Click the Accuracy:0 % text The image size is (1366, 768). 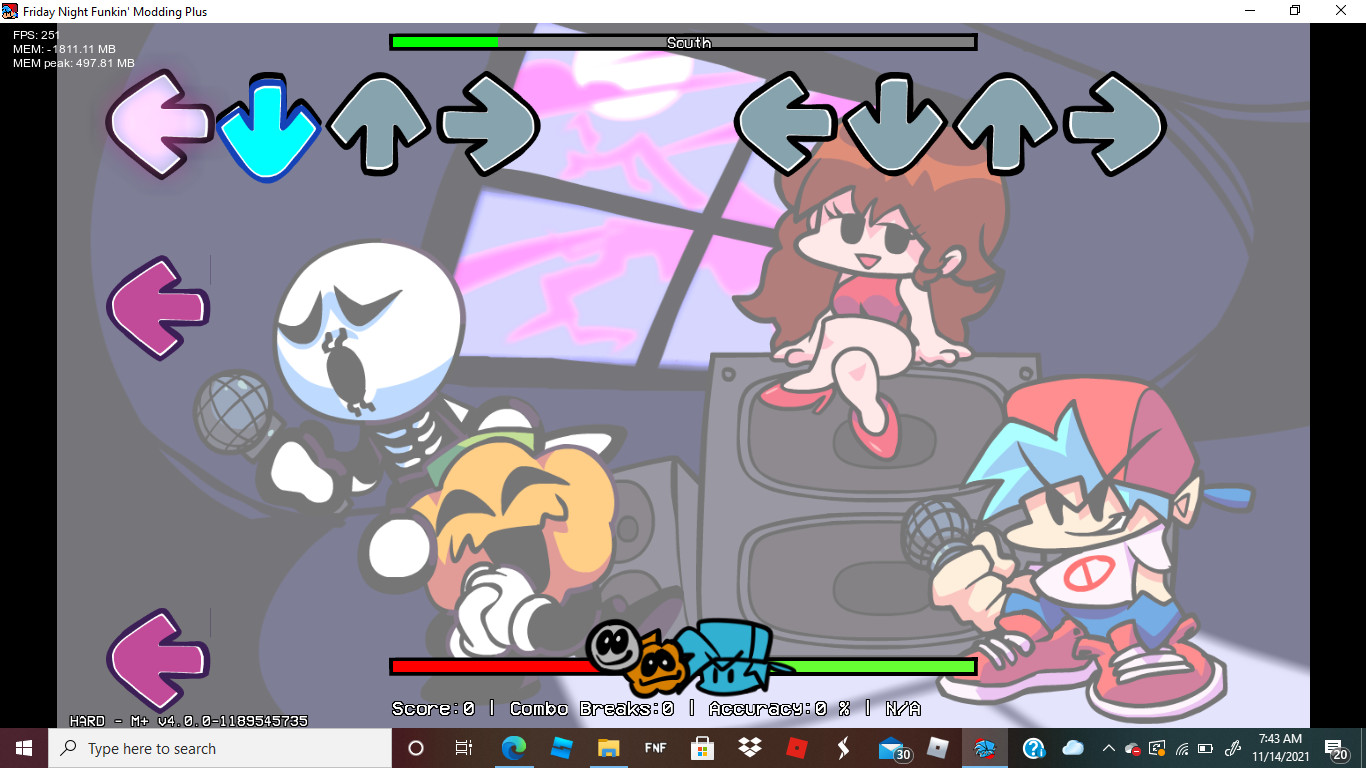point(779,708)
